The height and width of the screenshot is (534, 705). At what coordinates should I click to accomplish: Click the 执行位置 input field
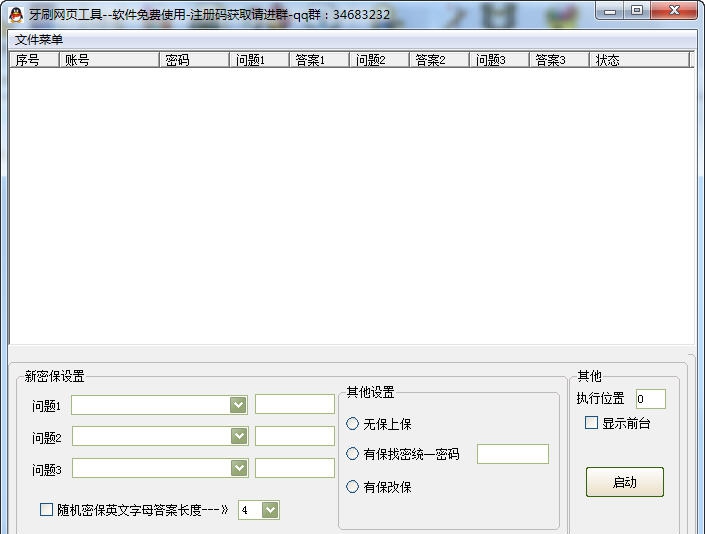(651, 399)
